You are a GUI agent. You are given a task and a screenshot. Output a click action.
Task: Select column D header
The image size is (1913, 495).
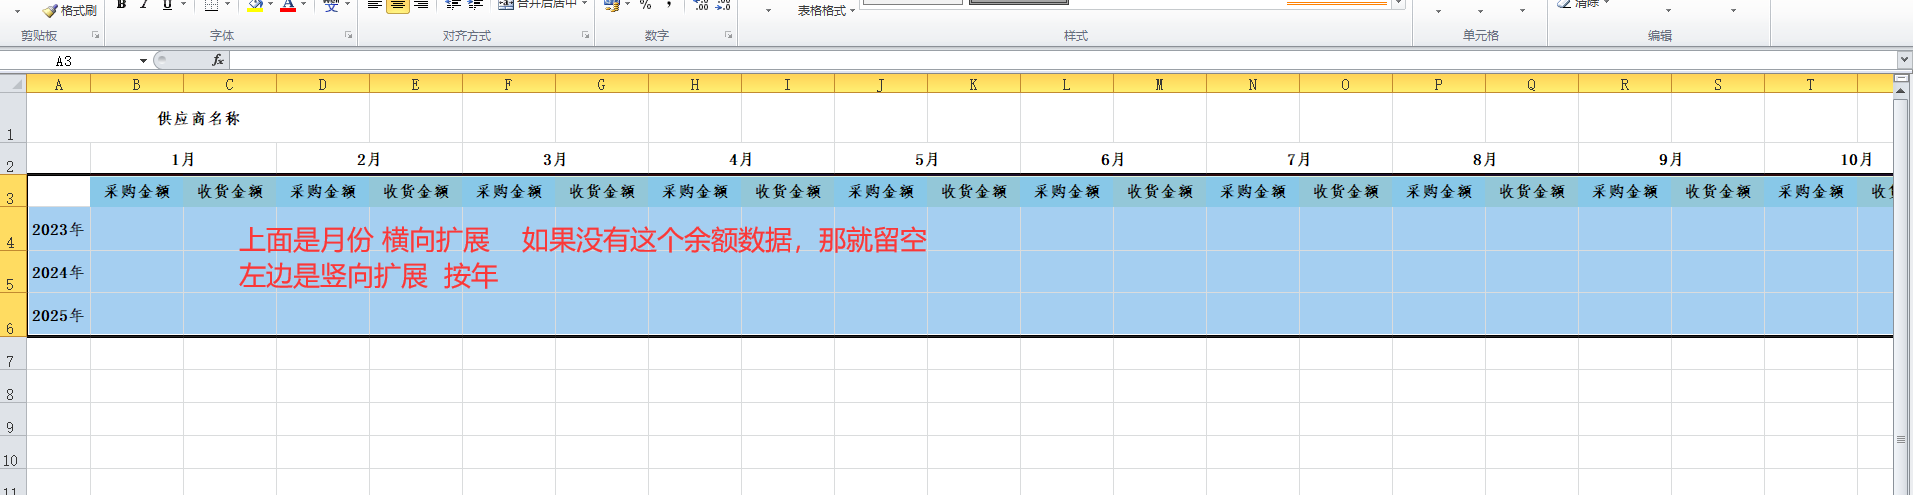322,85
